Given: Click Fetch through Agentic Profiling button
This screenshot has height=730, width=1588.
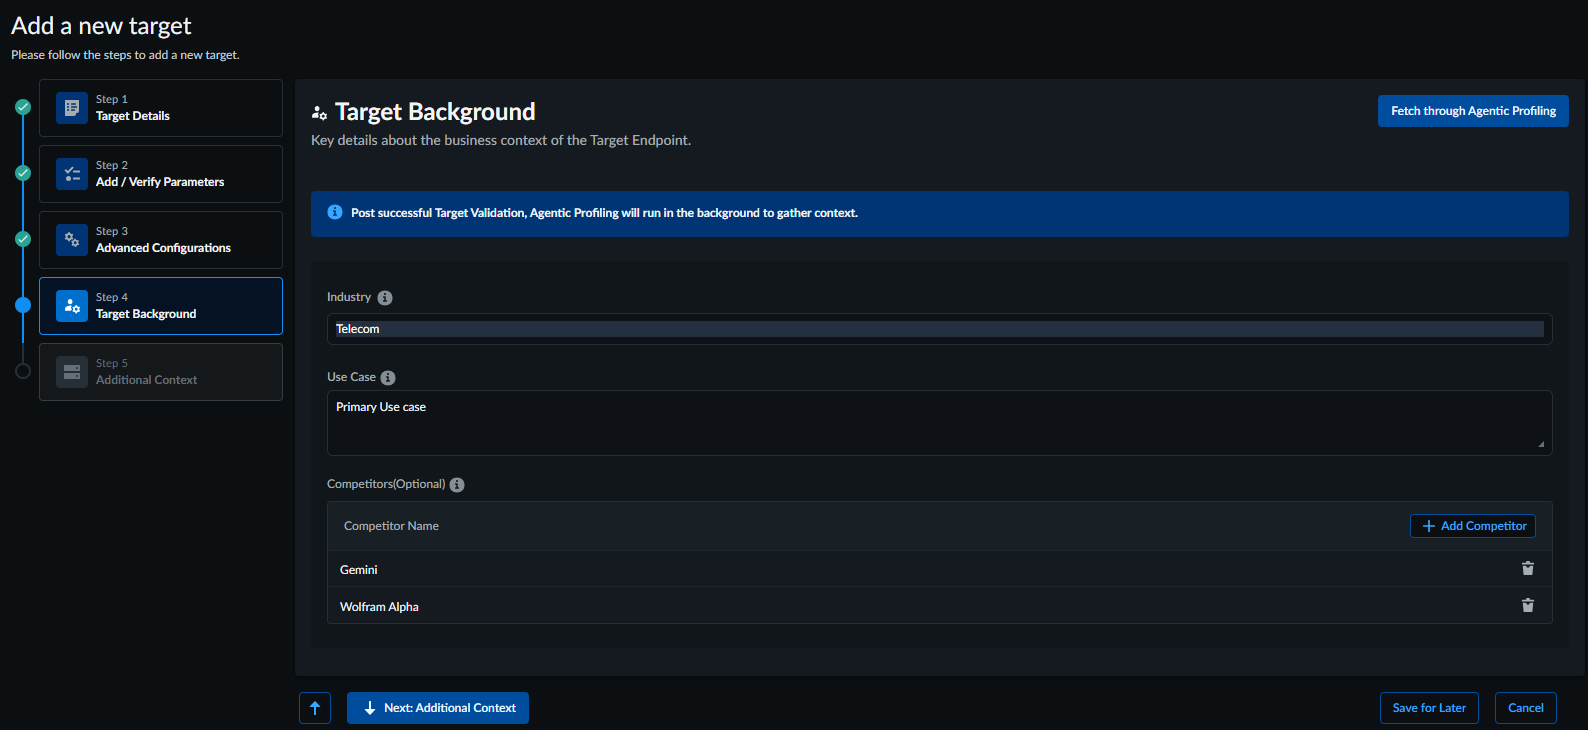Looking at the screenshot, I should tap(1472, 111).
